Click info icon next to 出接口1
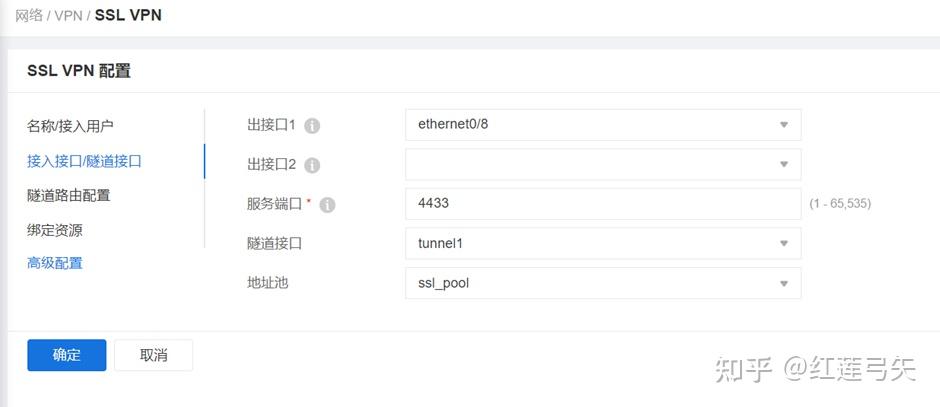Viewport: 940px width, 407px height. coord(312,126)
